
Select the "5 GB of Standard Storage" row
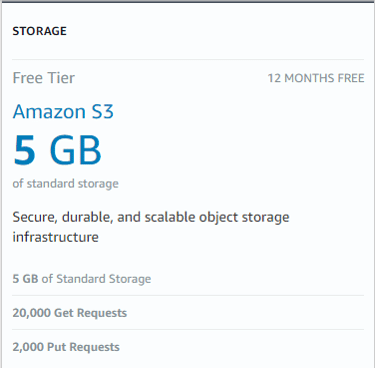[188, 279]
